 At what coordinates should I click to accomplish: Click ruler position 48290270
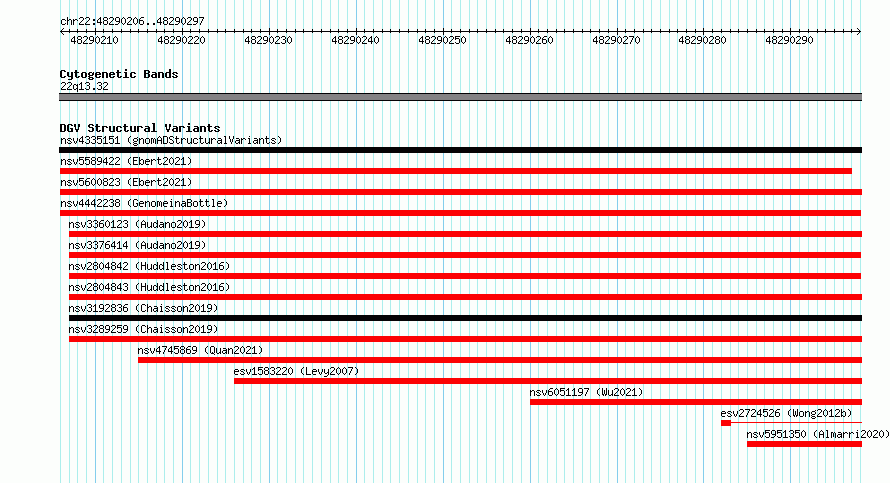tap(616, 40)
